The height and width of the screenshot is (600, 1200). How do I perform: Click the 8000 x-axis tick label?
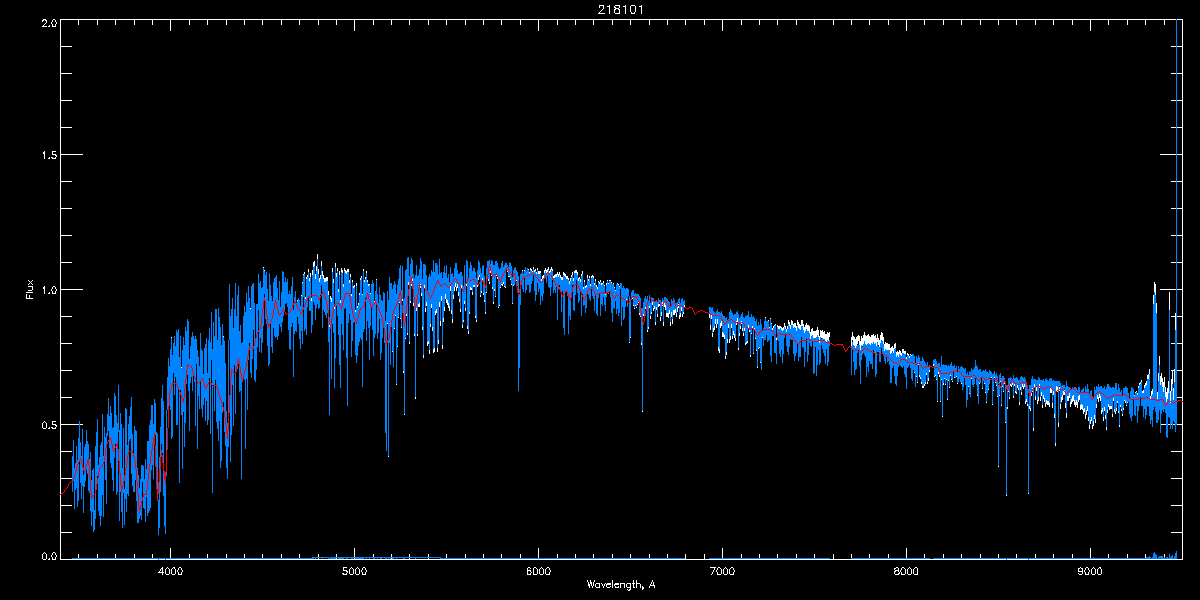[x=906, y=572]
